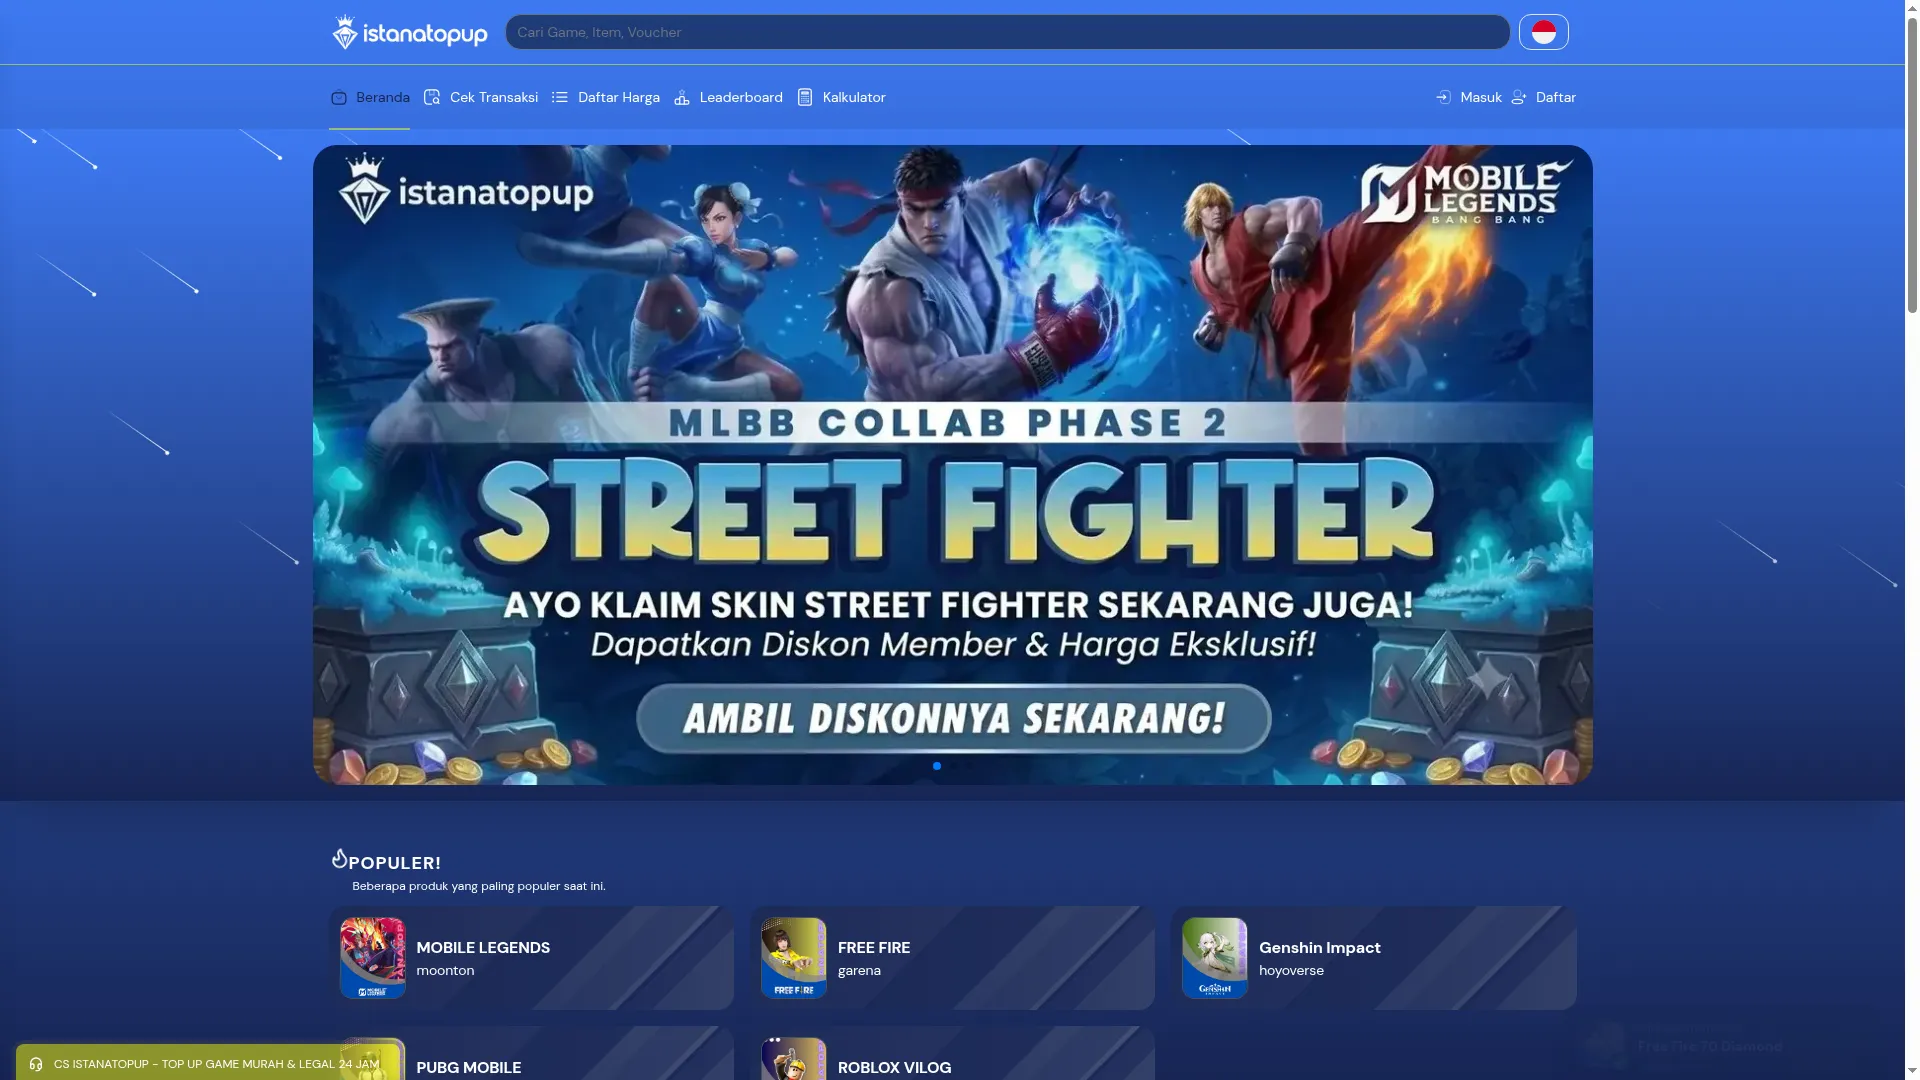This screenshot has height=1080, width=1920.
Task: Select the first carousel dot indicator
Action: [x=937, y=766]
